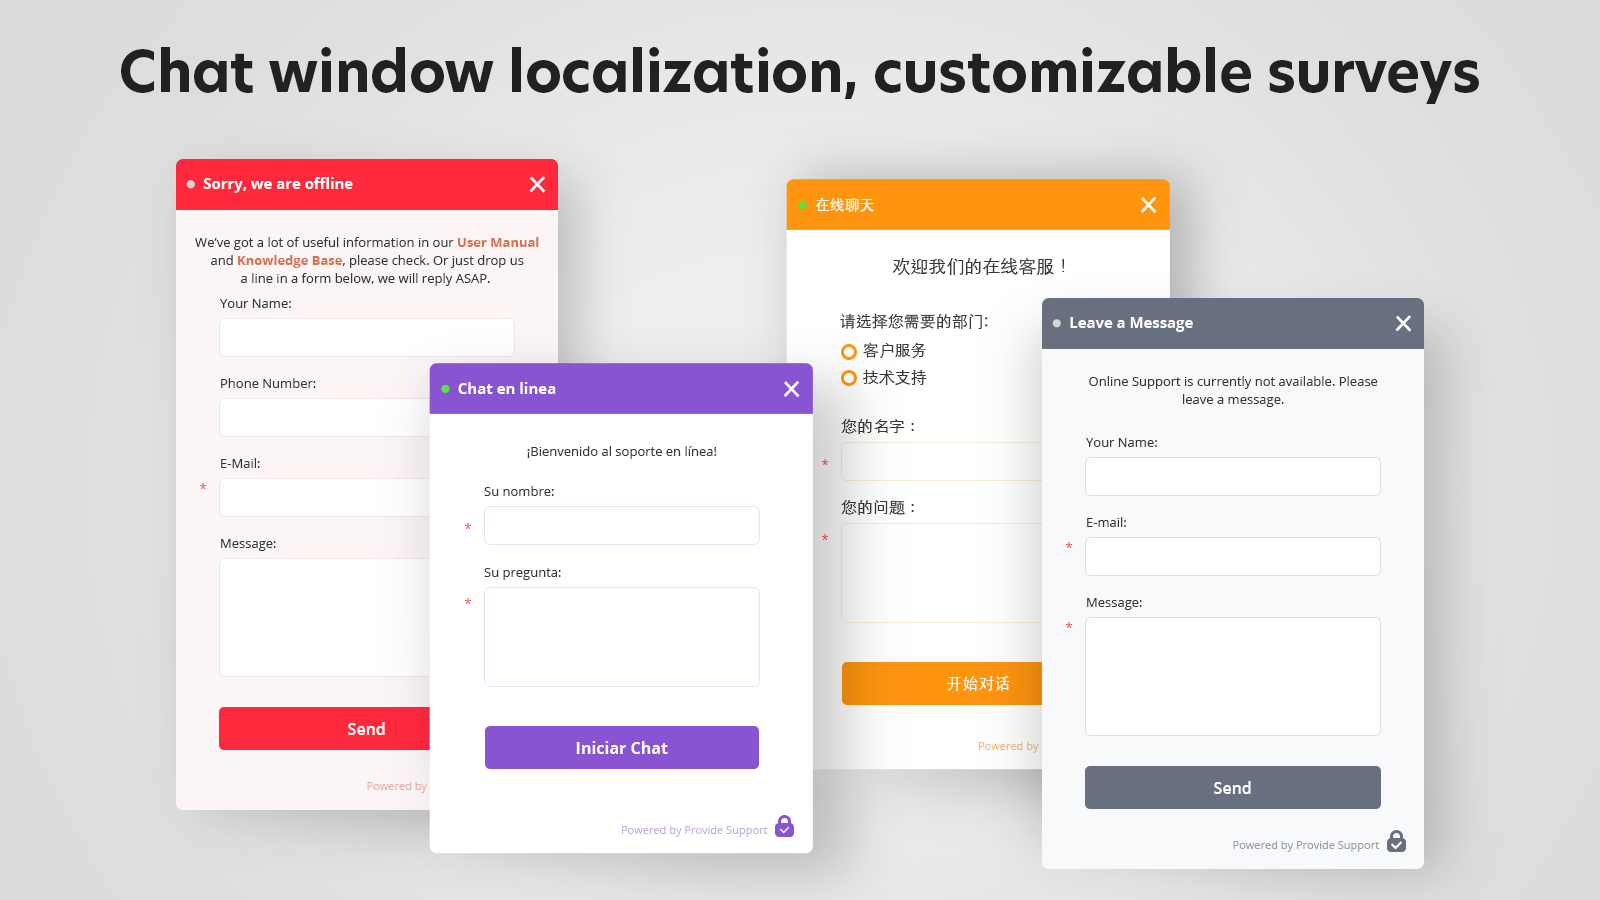Close the 'Leave a Message' window
Screen dimensions: 1600x900
1403,323
